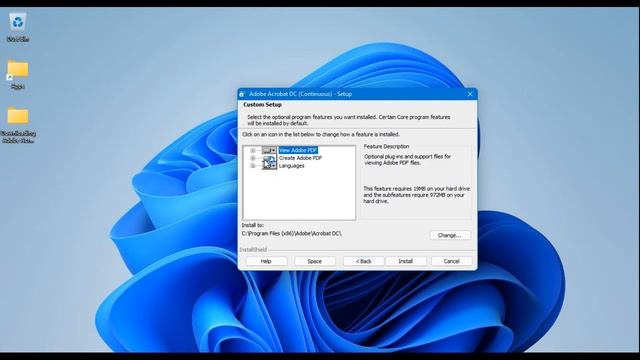Screen dimensions: 640x360
Task: Click the Feature Description label
Action: click(387, 147)
